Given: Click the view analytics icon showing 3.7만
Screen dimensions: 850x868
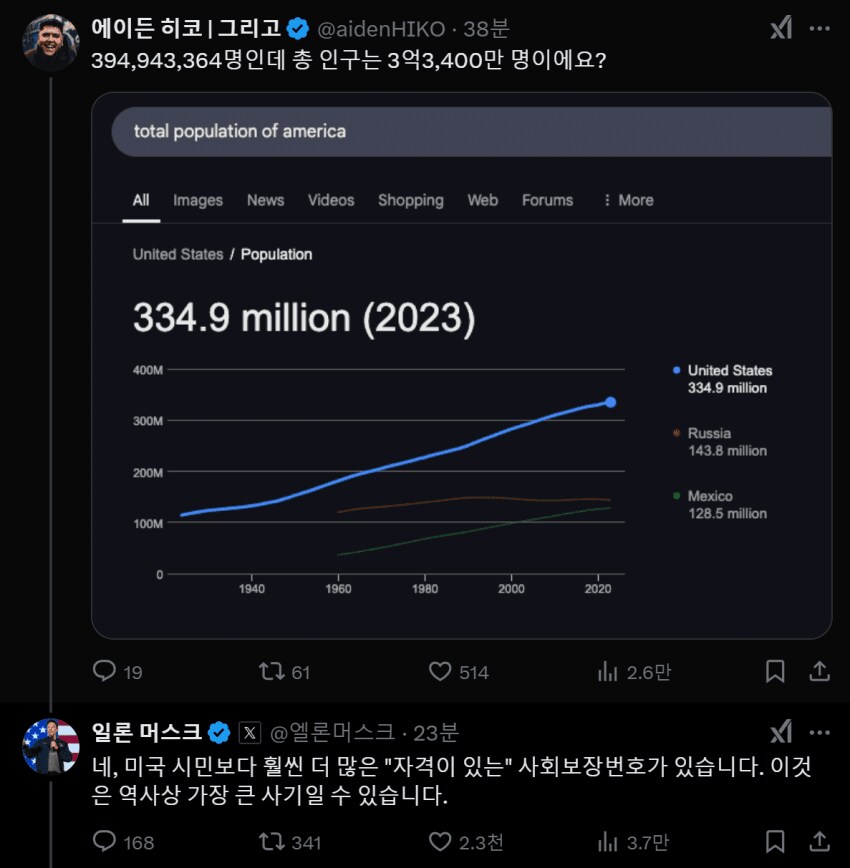Looking at the screenshot, I should pos(609,841).
